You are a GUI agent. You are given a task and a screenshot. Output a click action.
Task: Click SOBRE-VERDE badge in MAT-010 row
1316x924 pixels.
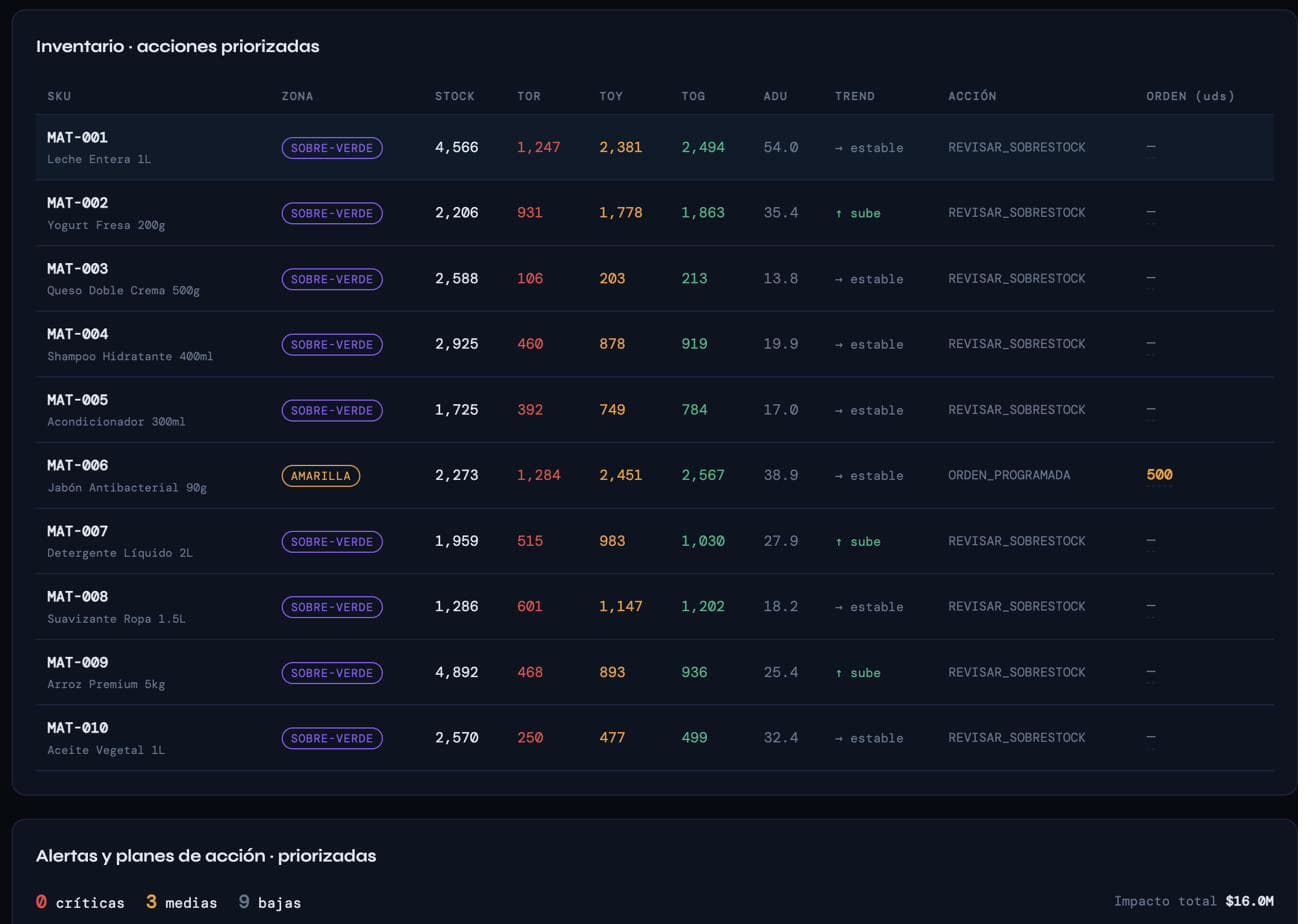pos(332,739)
